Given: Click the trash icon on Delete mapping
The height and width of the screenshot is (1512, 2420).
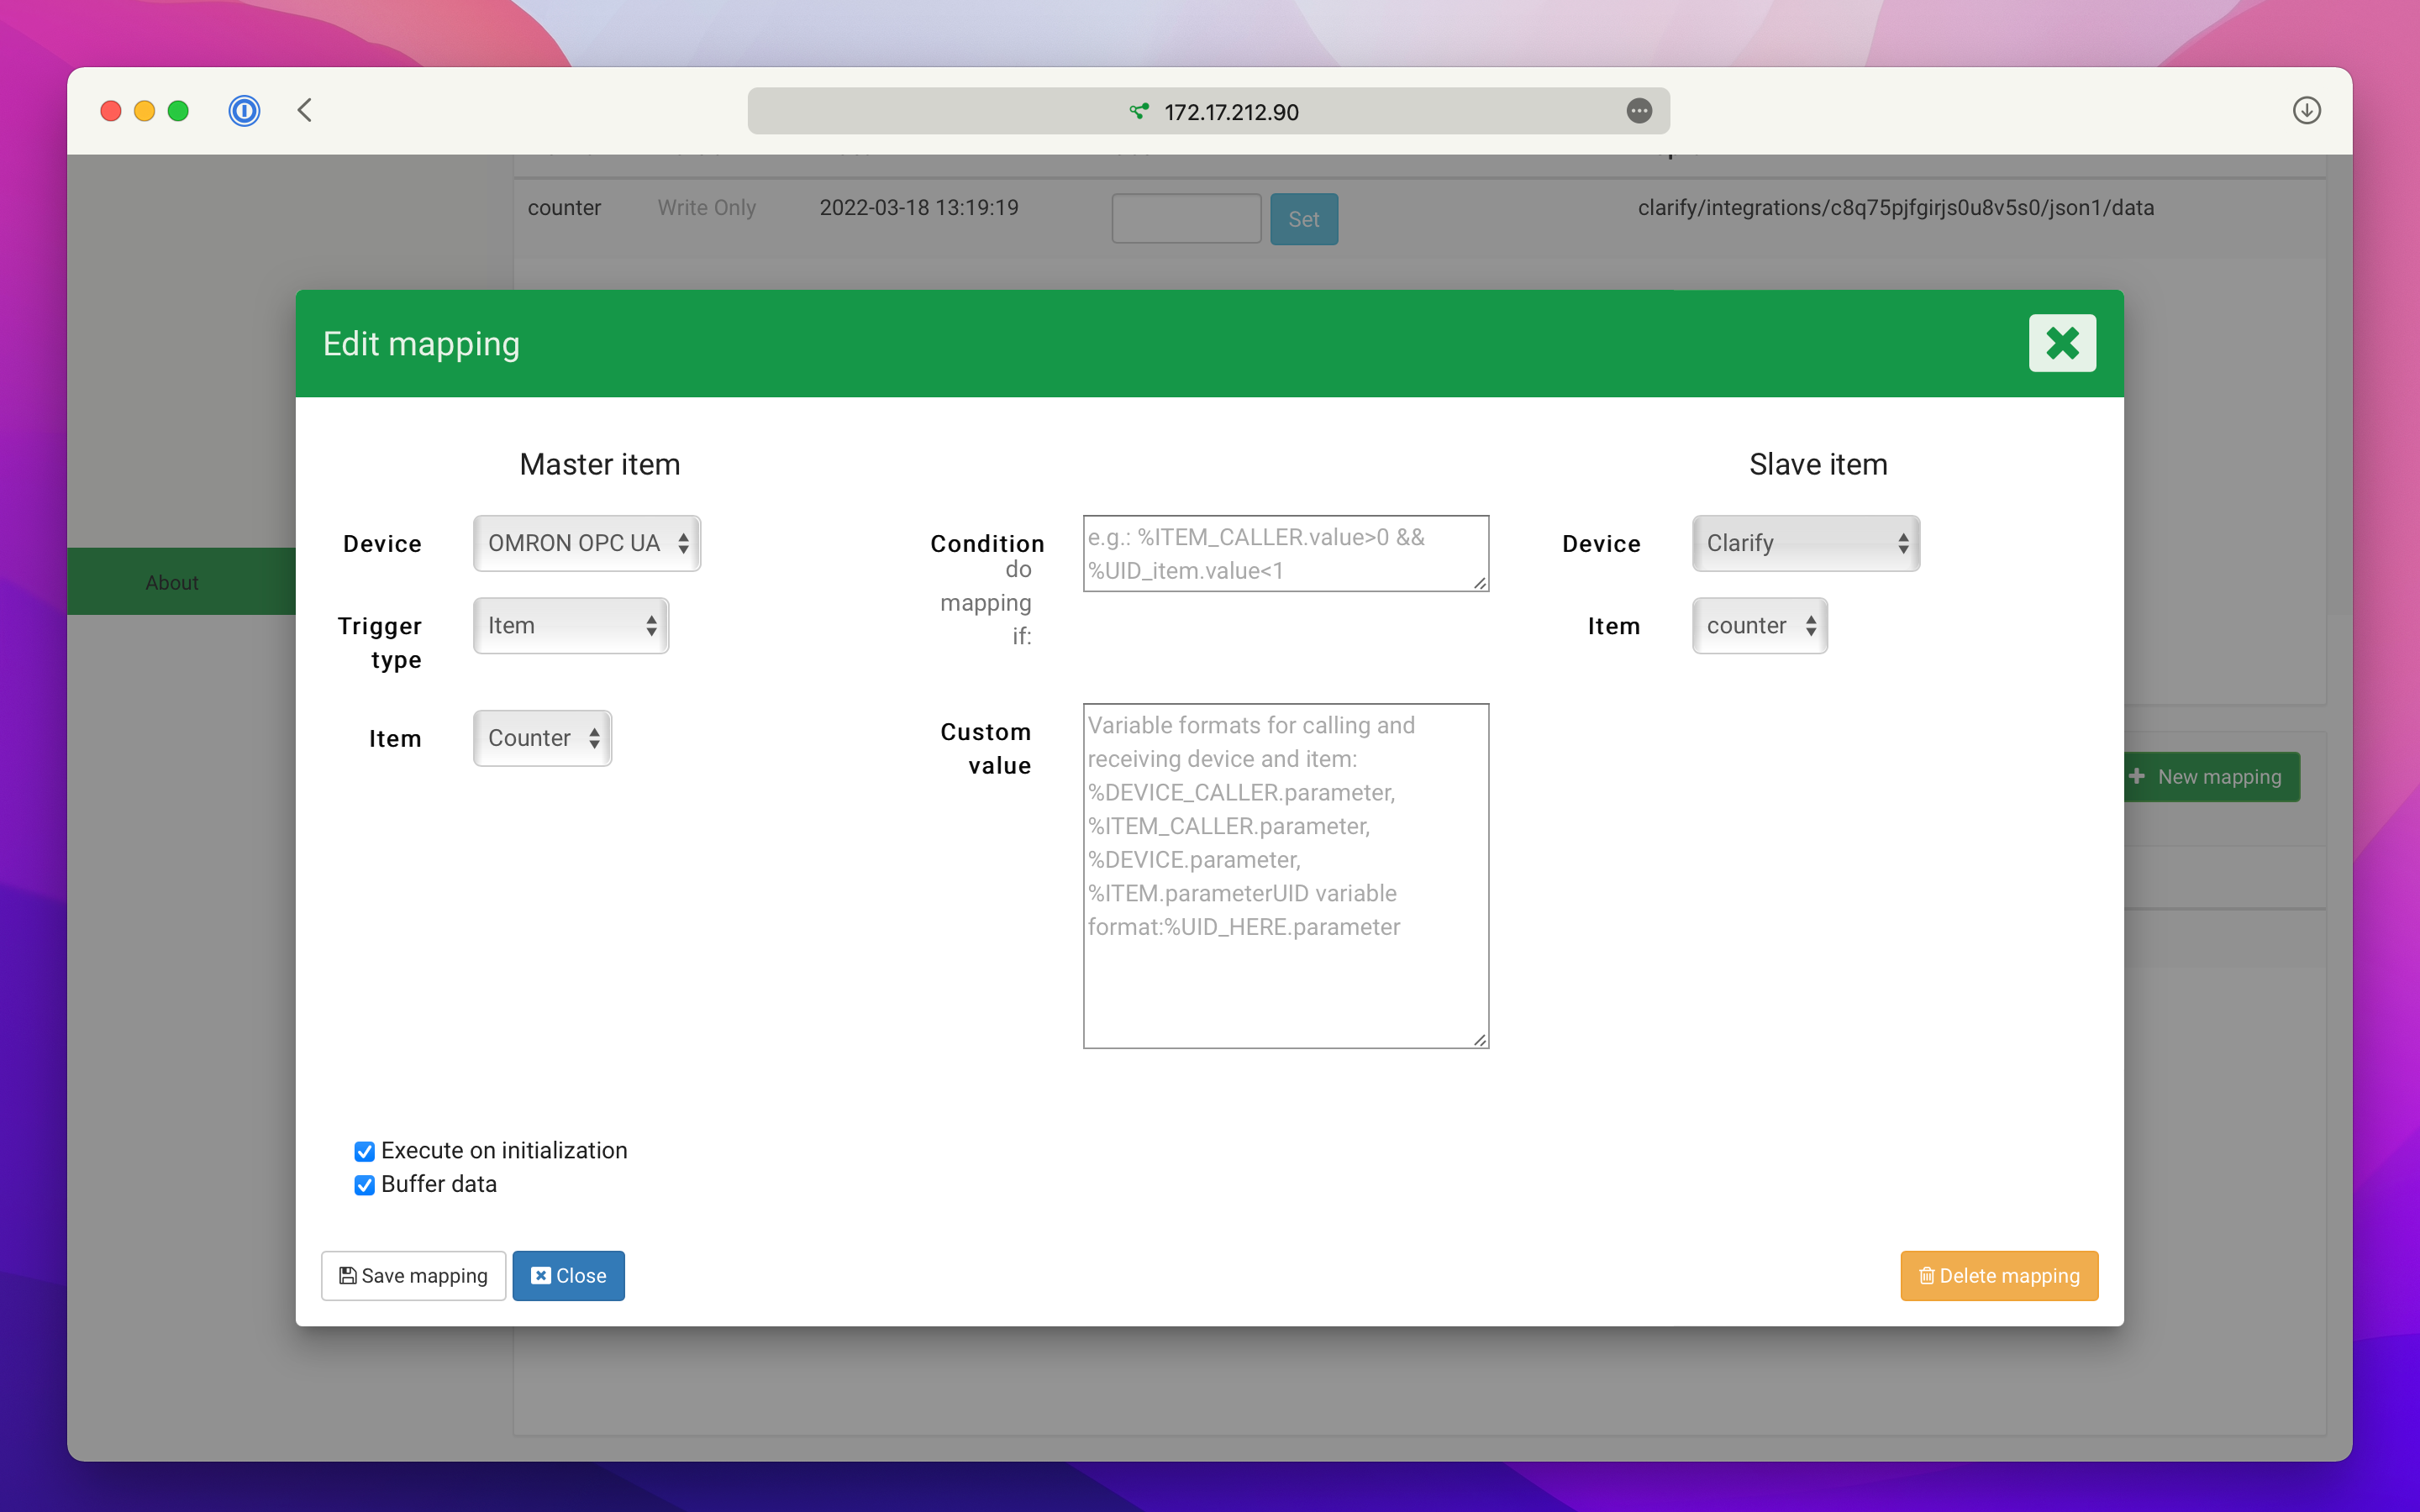Looking at the screenshot, I should [x=1926, y=1275].
